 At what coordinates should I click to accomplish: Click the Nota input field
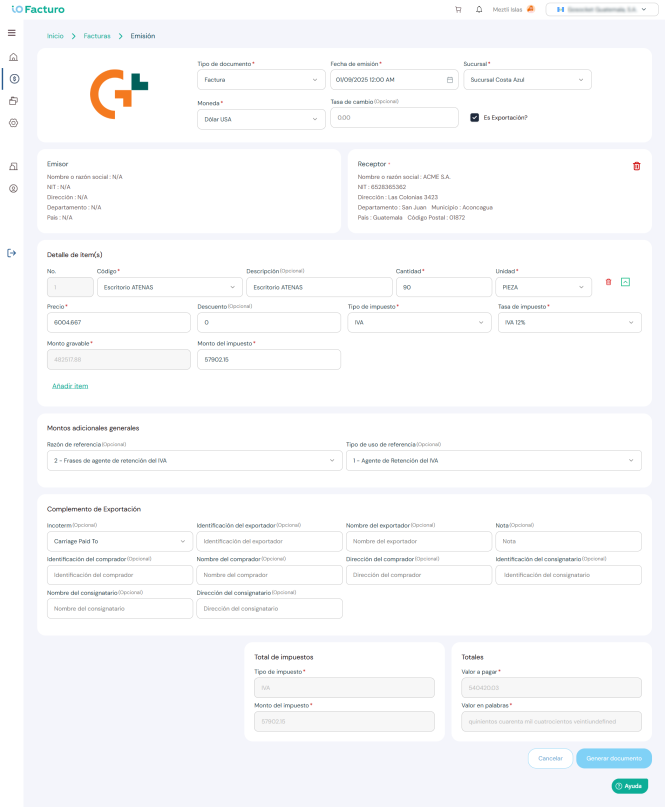pyautogui.click(x=568, y=541)
